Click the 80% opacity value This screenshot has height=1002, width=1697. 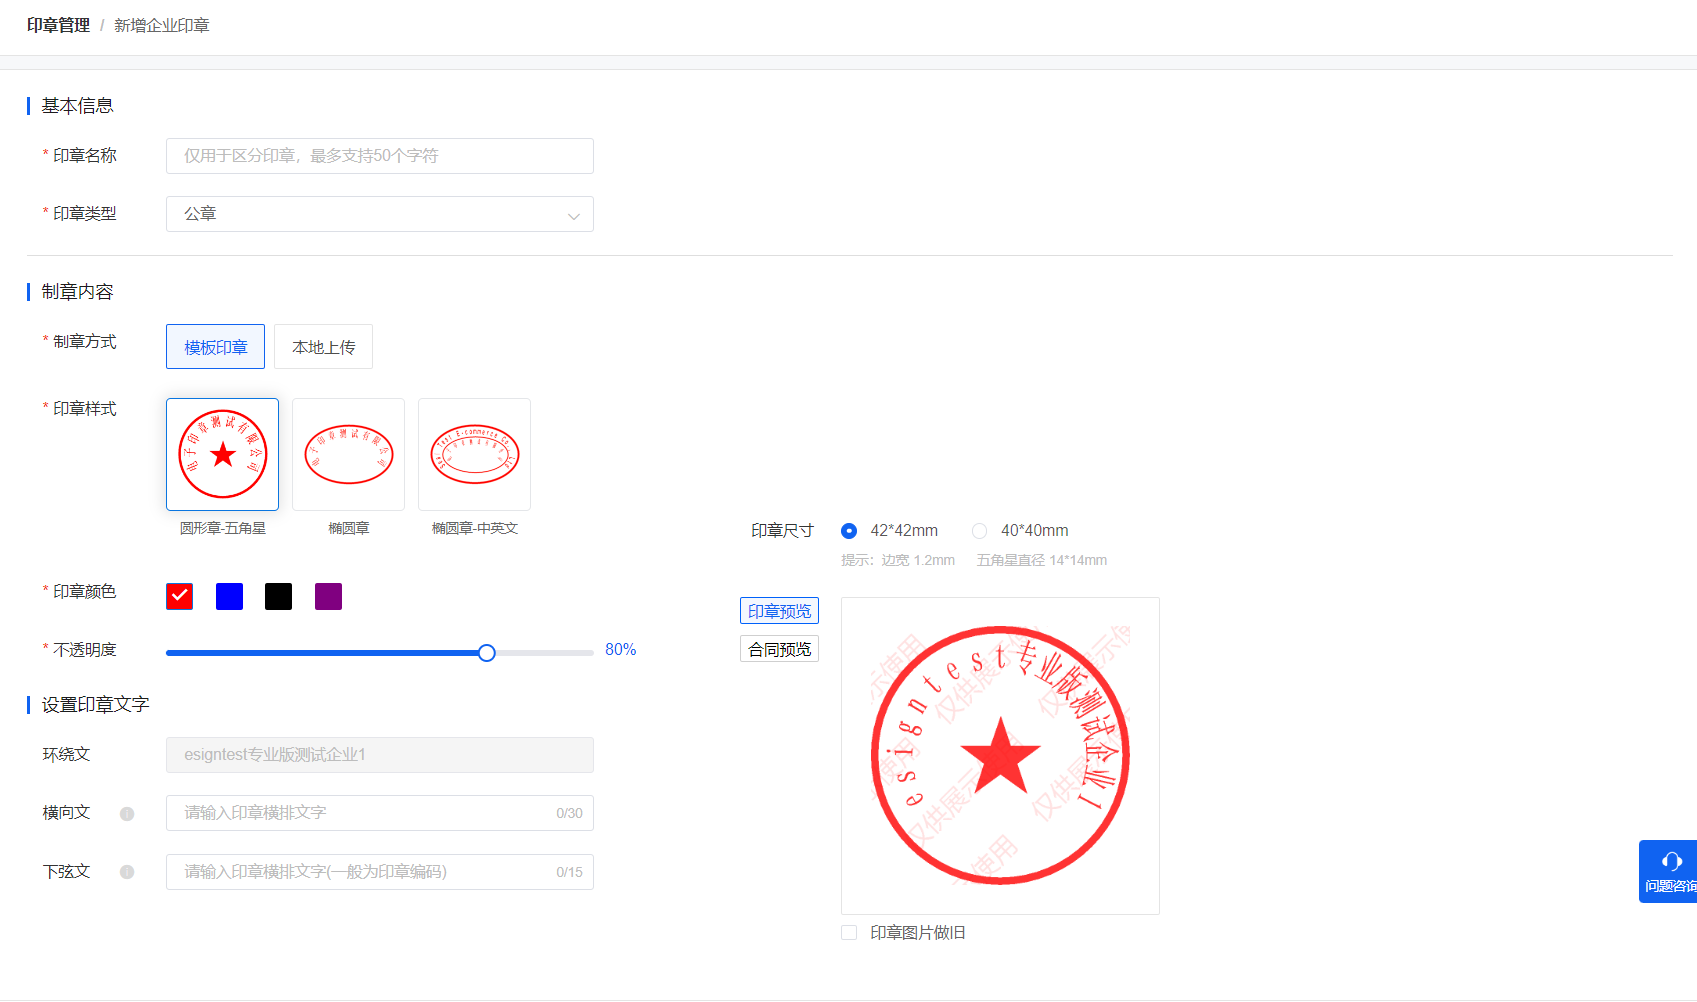pyautogui.click(x=621, y=650)
